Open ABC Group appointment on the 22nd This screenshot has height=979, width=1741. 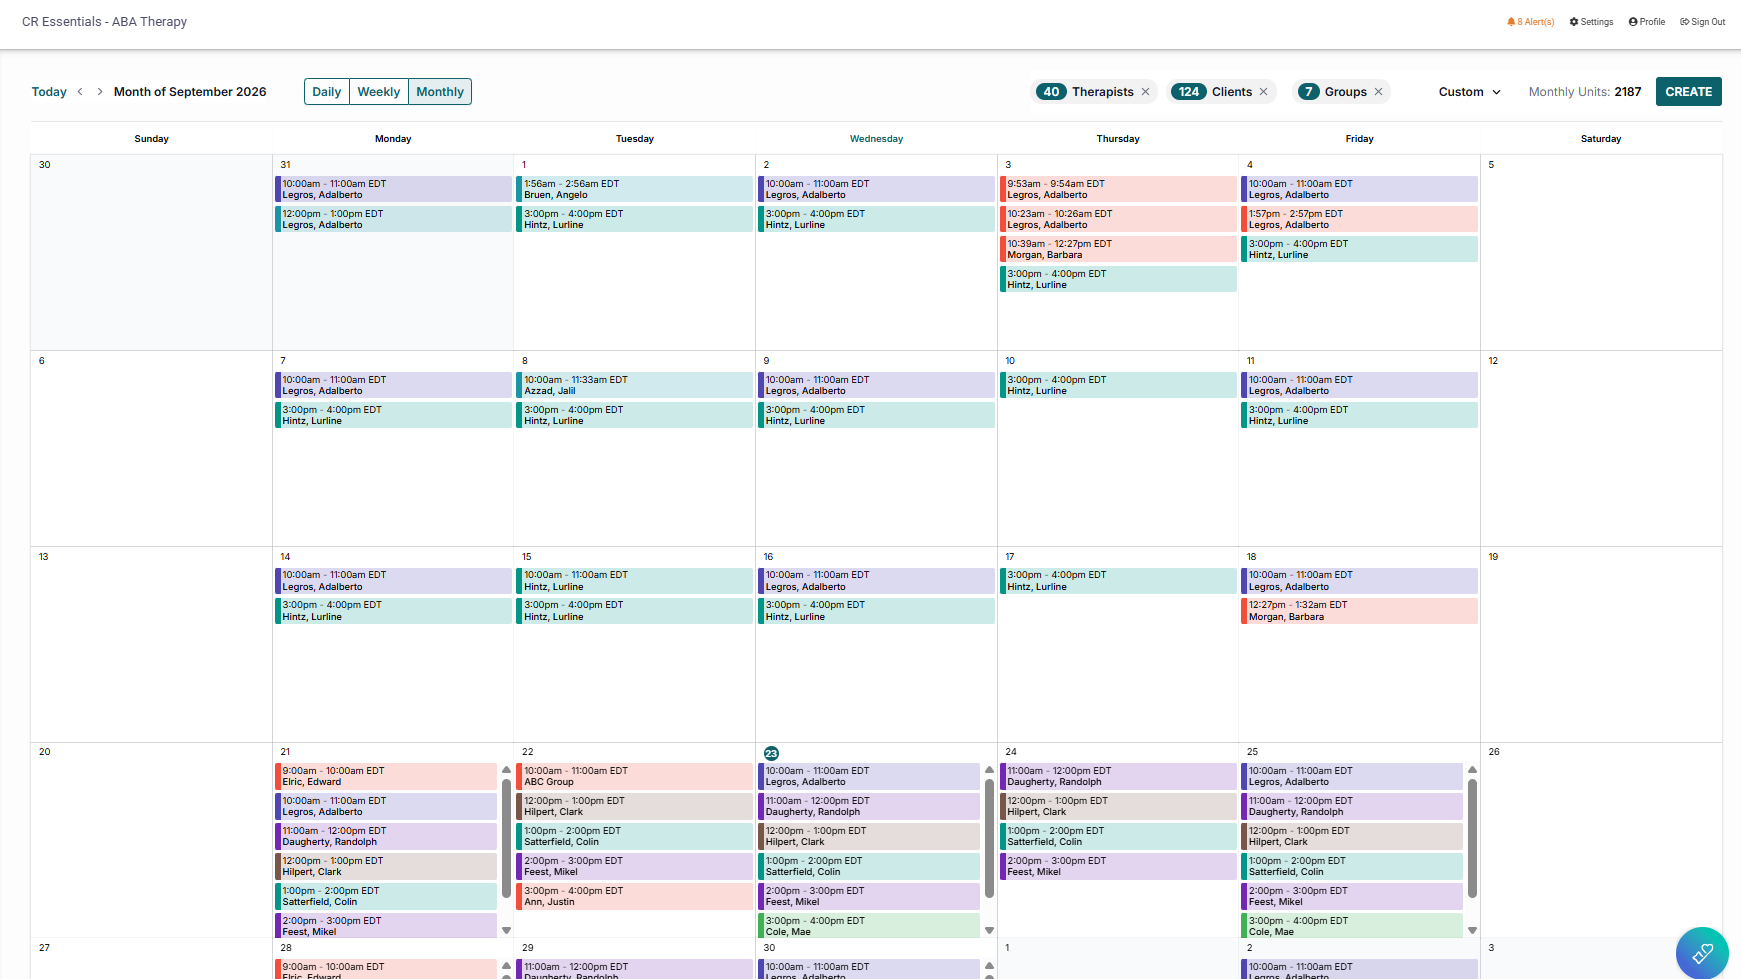[634, 776]
